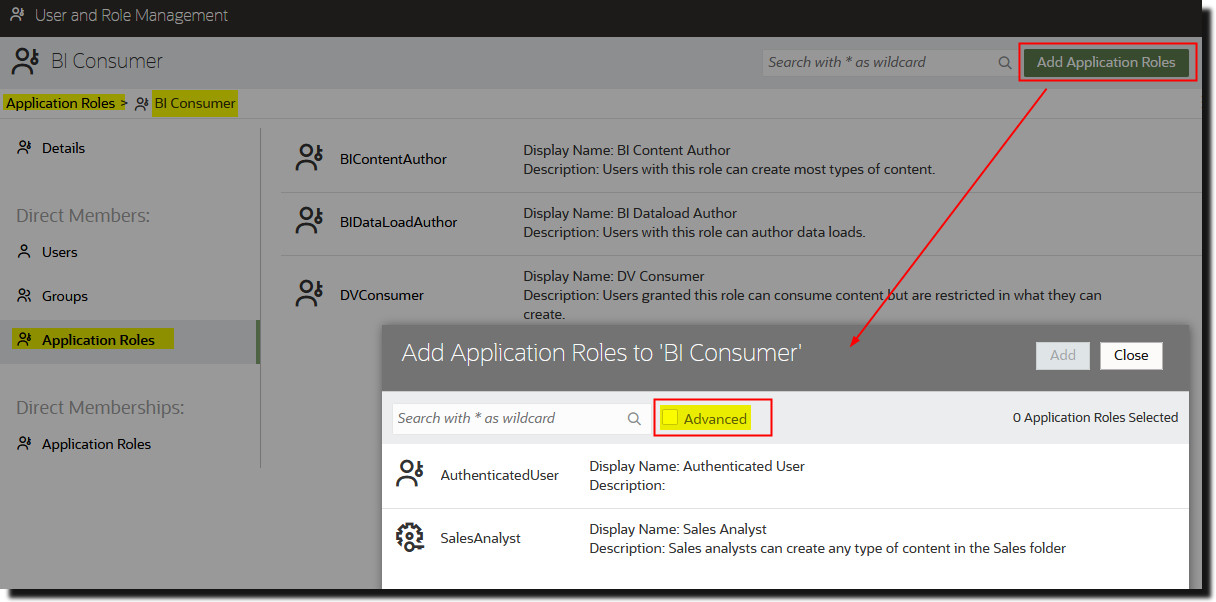1216x602 pixels.
Task: Click the search magnifier icon in top search box
Action: (x=1005, y=62)
